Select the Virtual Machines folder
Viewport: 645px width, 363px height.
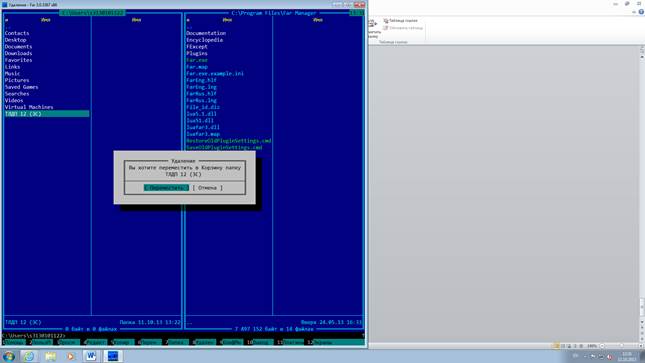point(29,107)
